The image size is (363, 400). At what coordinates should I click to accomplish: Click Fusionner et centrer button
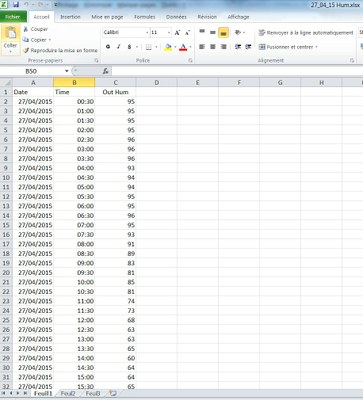coord(286,47)
